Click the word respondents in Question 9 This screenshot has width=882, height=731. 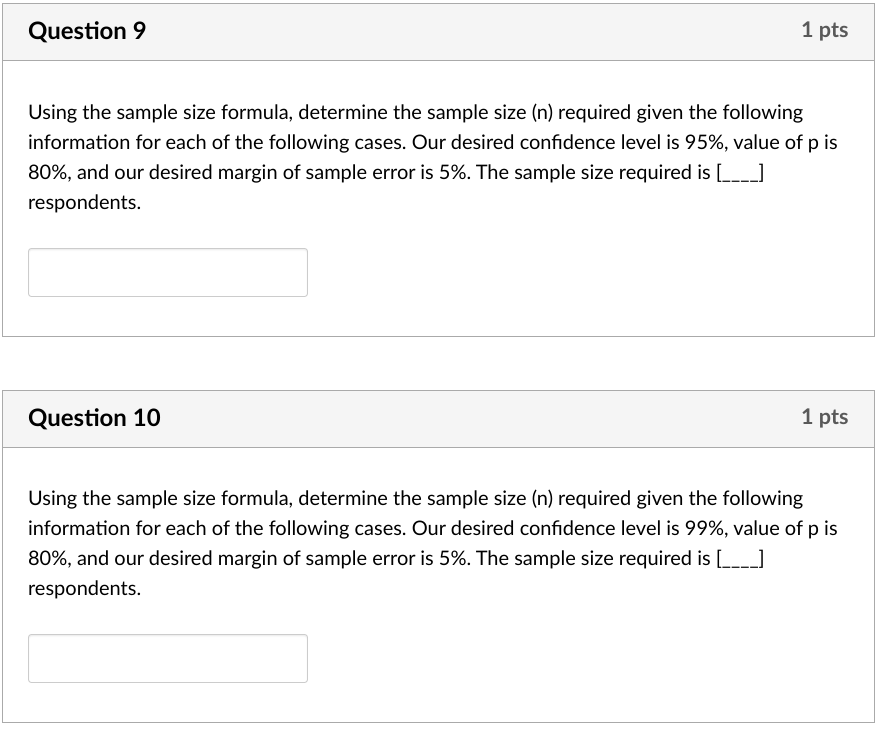(84, 201)
